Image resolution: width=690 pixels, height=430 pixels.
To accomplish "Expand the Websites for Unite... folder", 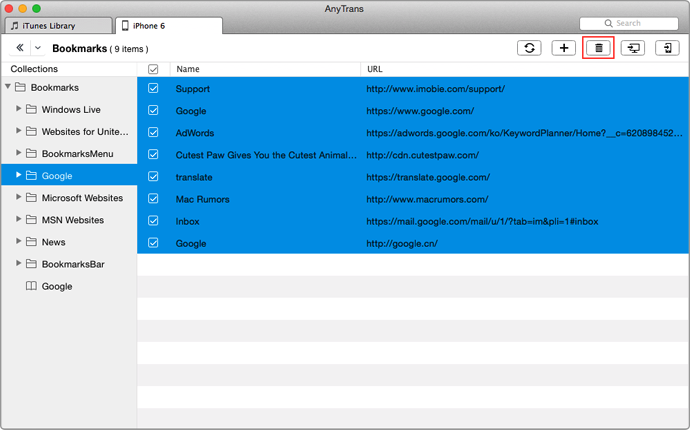I will [x=18, y=130].
